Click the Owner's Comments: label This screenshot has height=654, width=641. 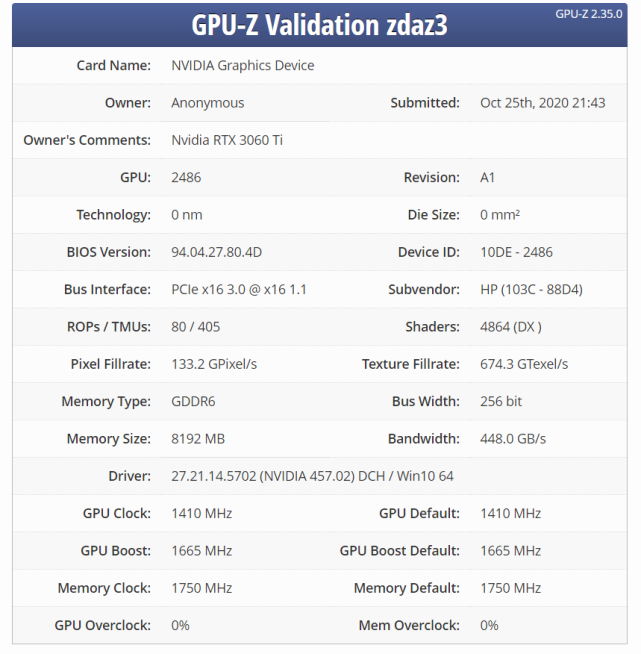[x=87, y=140]
